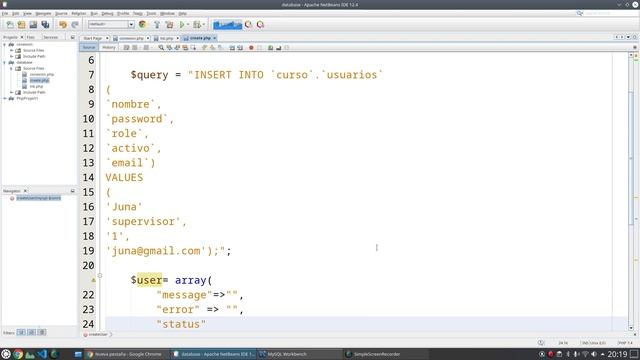Switch to the Projects panel tab

(10, 37)
